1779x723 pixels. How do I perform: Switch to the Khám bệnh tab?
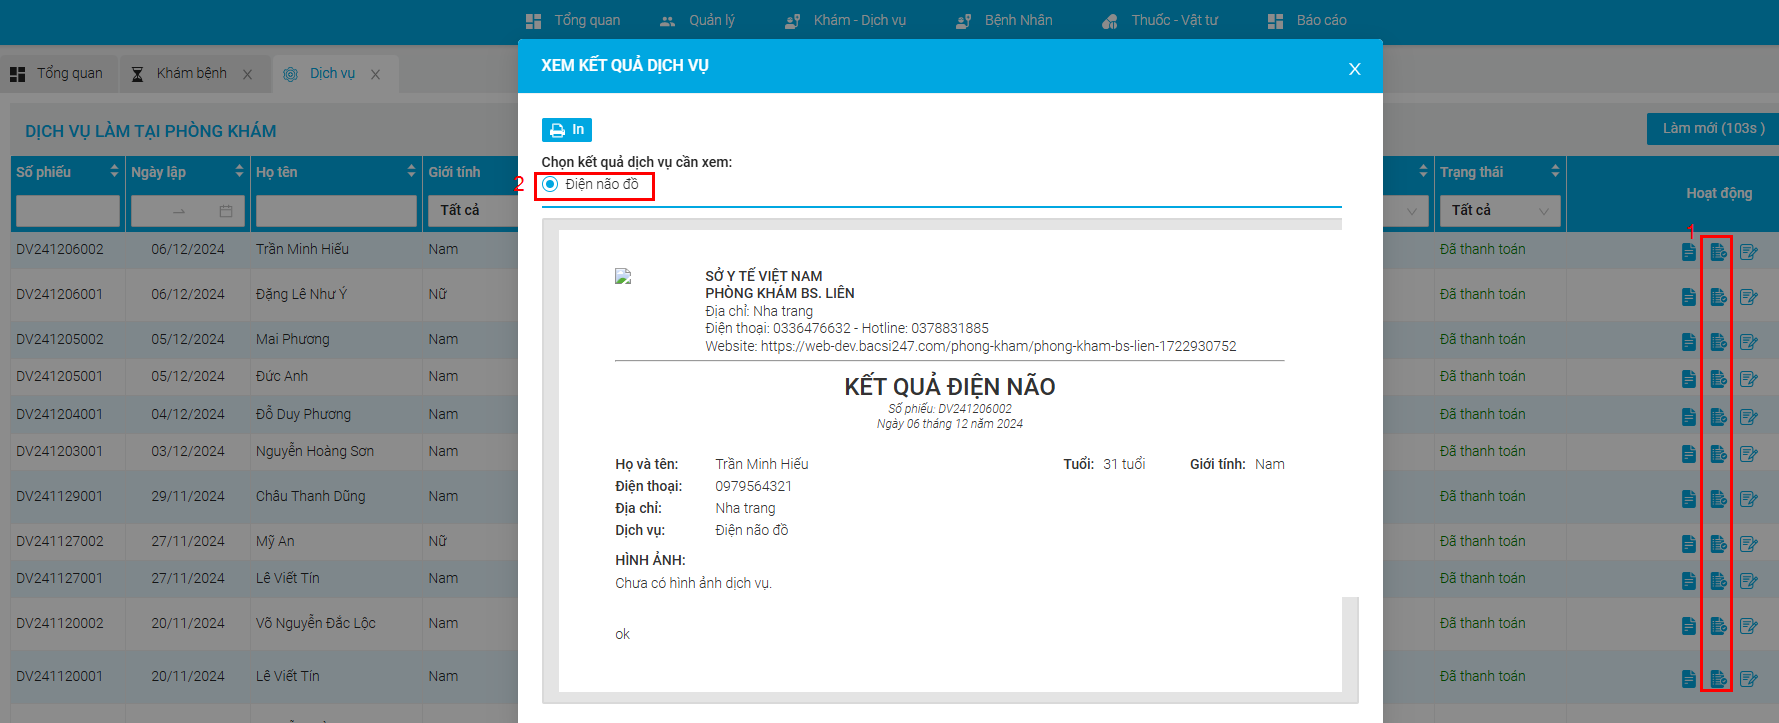pos(181,74)
